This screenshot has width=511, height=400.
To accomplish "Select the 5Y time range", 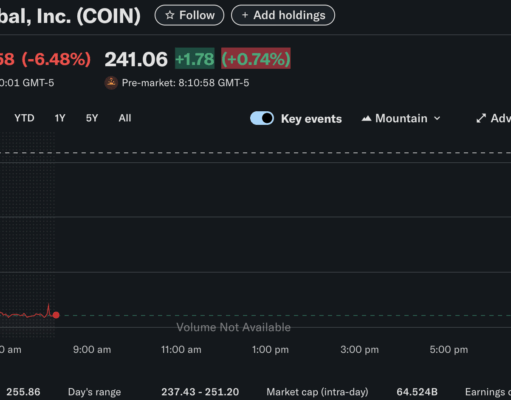I will tap(92, 118).
